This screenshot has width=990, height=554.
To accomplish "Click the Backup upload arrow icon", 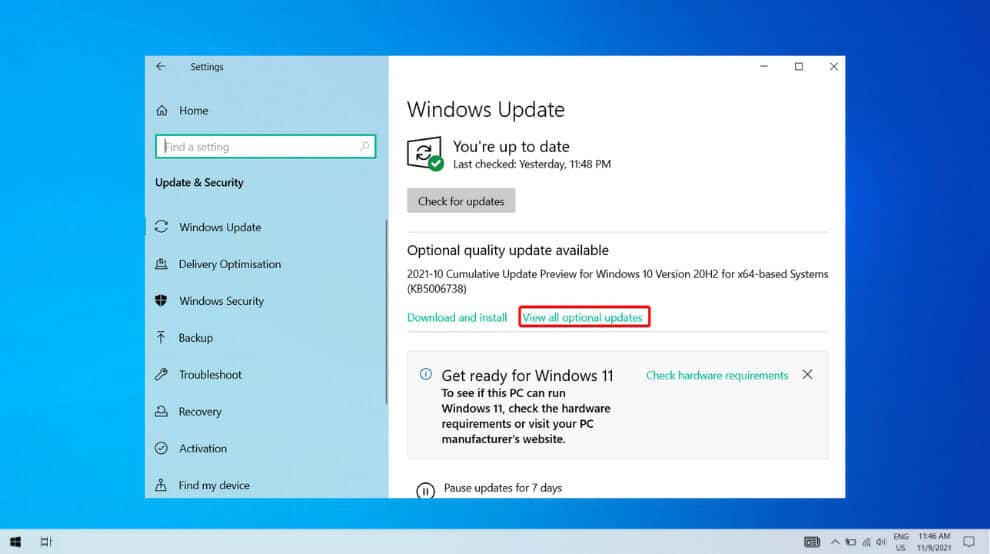I will [161, 337].
